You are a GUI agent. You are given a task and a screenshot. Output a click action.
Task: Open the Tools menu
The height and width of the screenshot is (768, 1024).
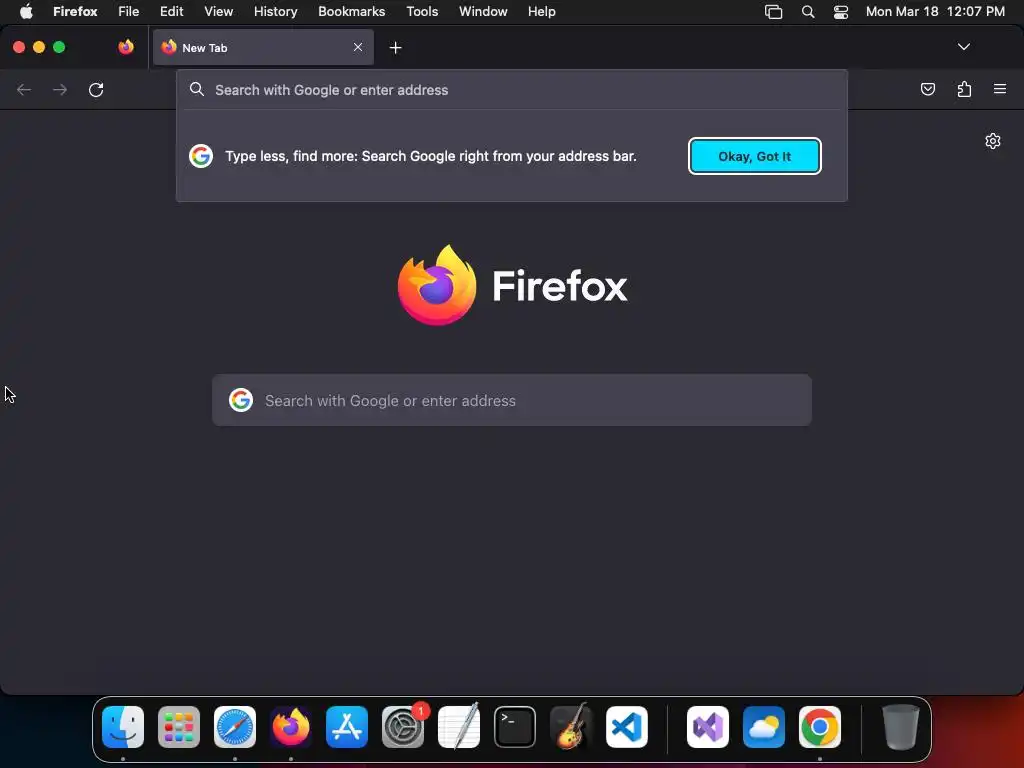[x=423, y=11]
